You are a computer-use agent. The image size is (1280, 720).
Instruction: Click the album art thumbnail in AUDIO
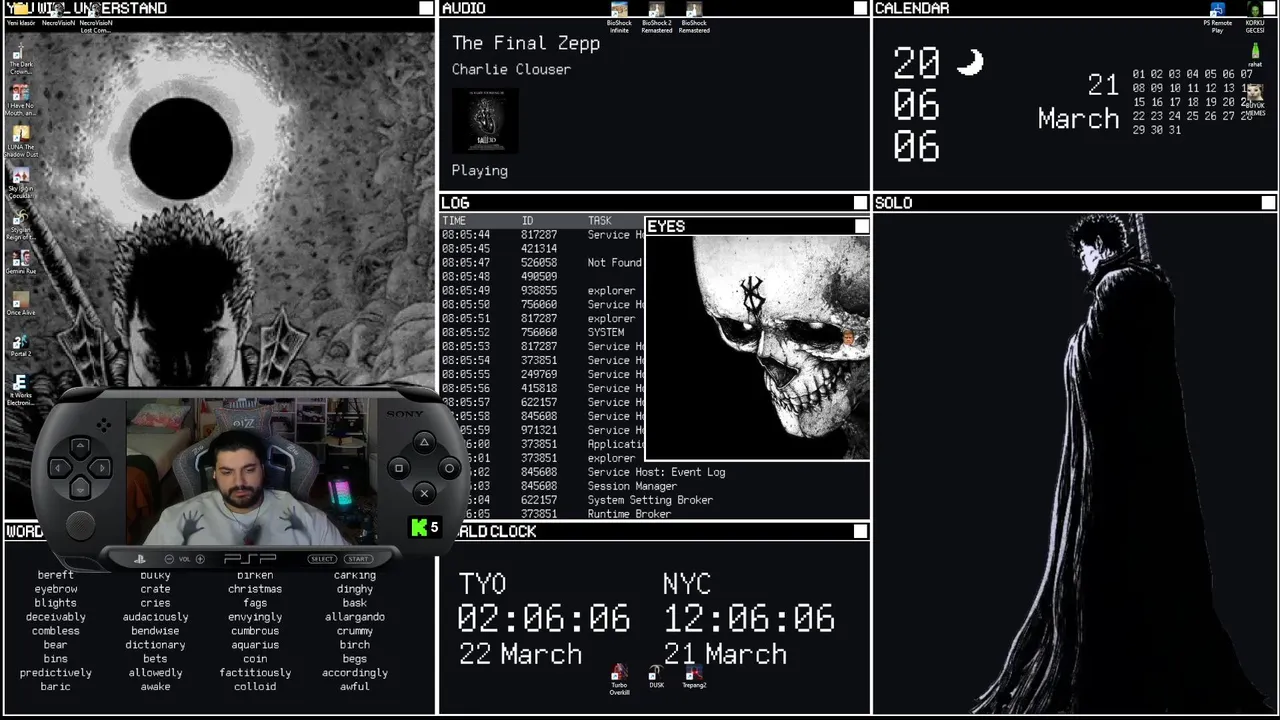[485, 120]
